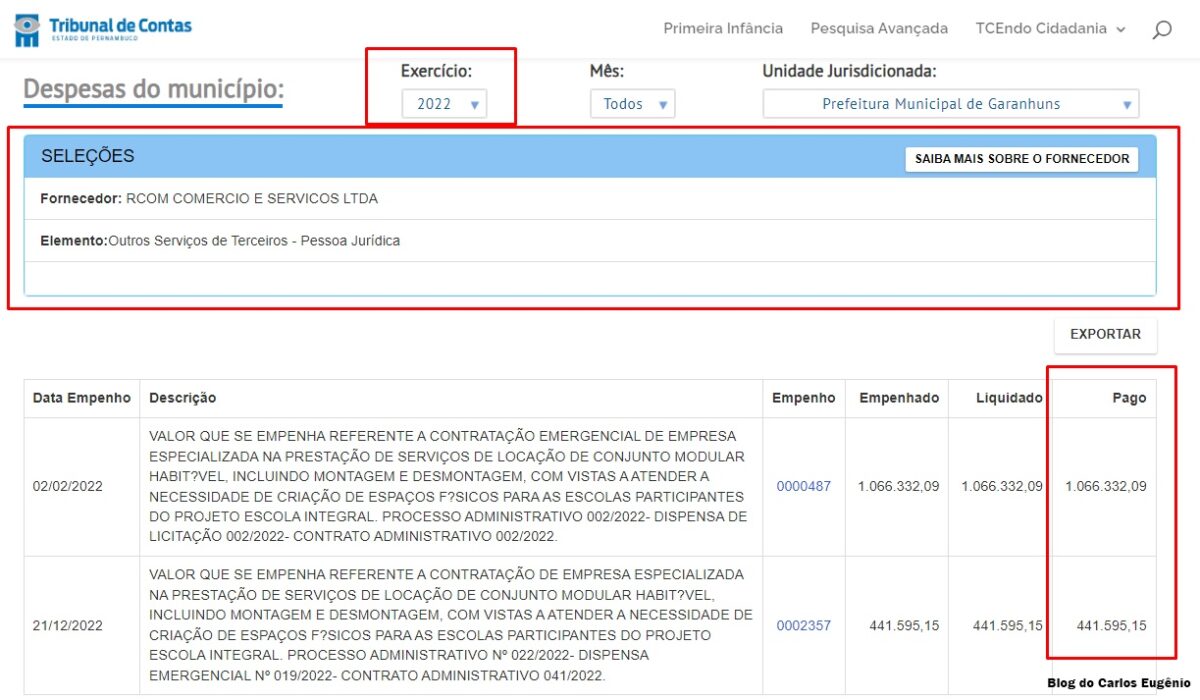Open the Exercício dropdown showing 2022
This screenshot has height=700, width=1200.
[x=444, y=104]
